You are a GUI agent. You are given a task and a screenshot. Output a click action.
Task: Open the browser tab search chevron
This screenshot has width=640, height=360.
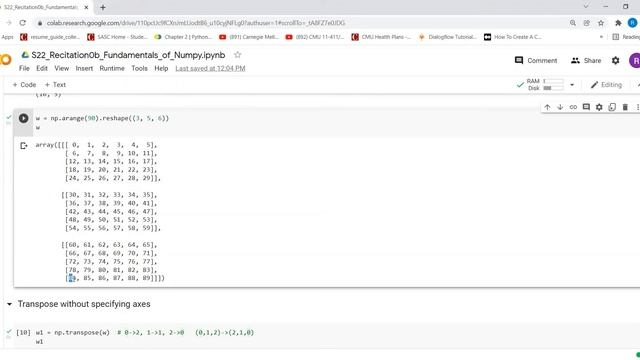coord(586,7)
